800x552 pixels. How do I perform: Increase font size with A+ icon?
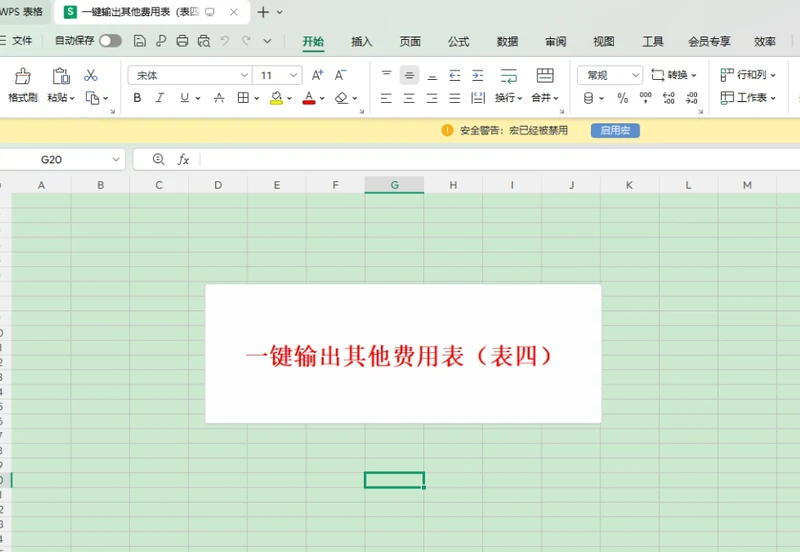[x=317, y=76]
